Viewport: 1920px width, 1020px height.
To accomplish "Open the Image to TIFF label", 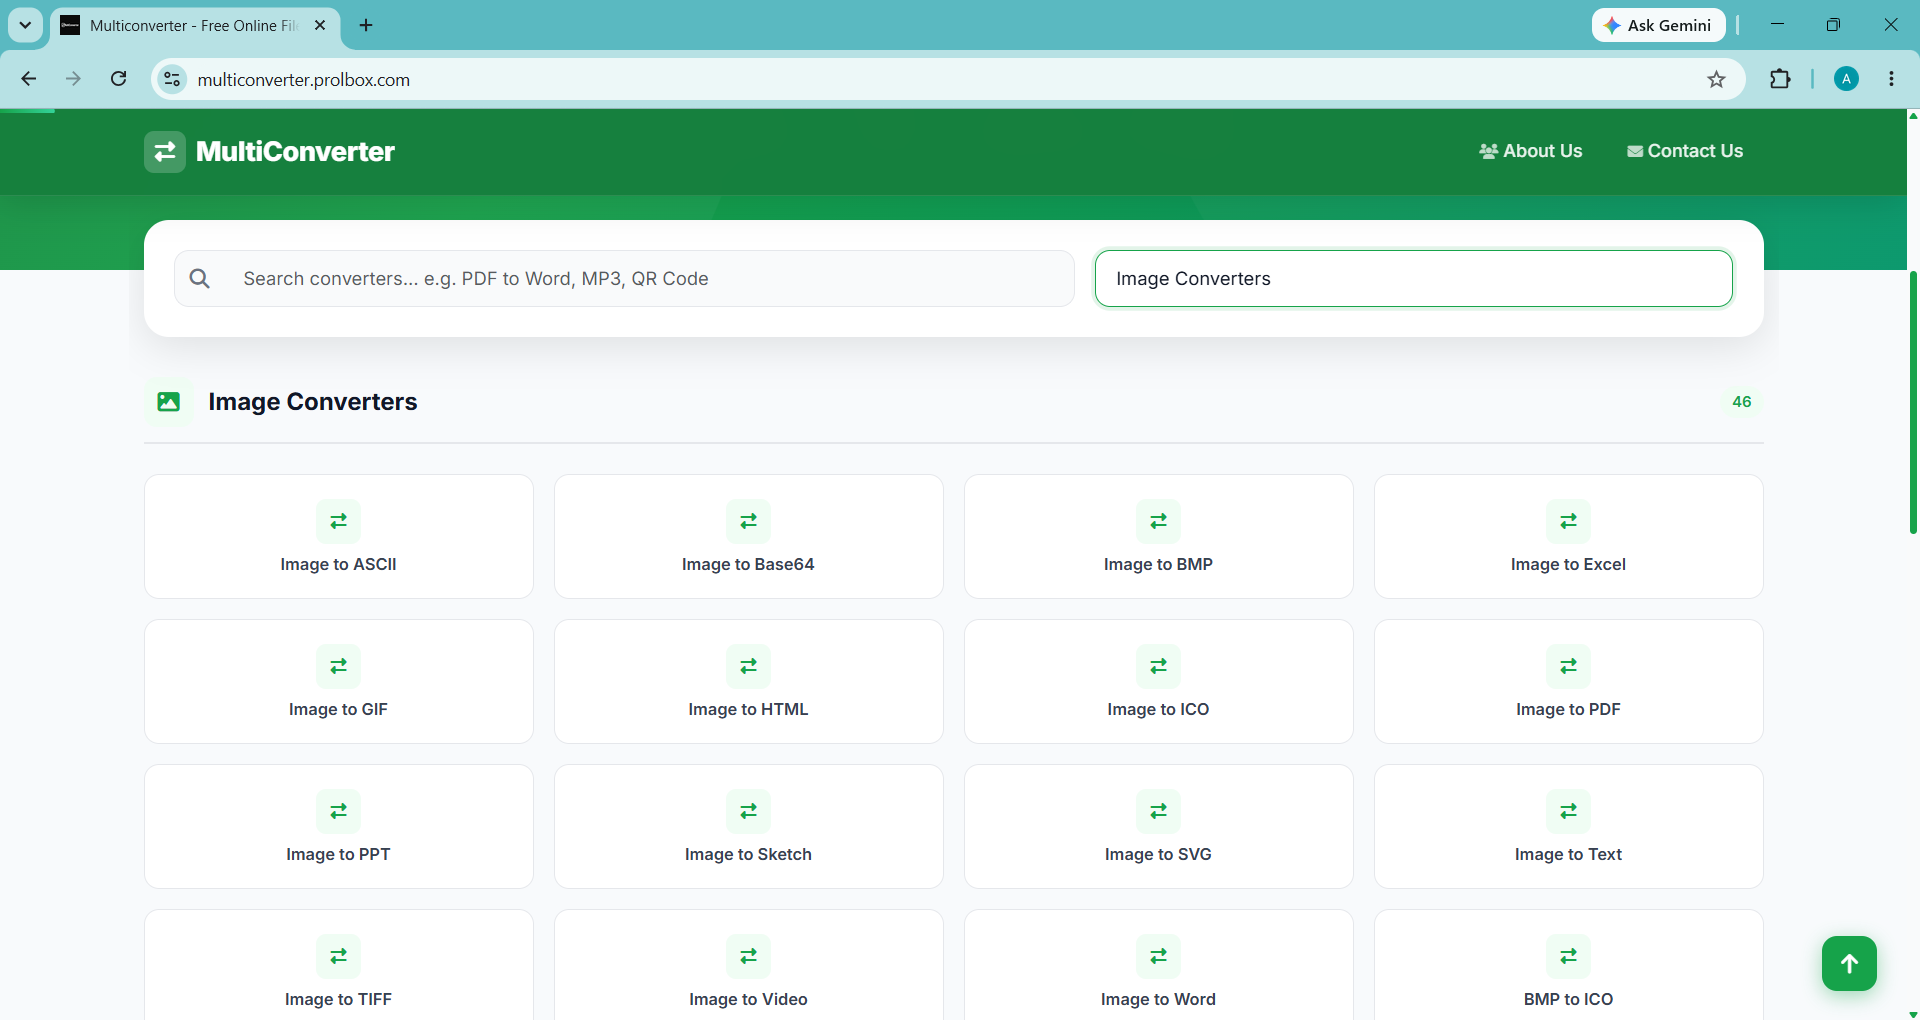I will [x=339, y=1000].
